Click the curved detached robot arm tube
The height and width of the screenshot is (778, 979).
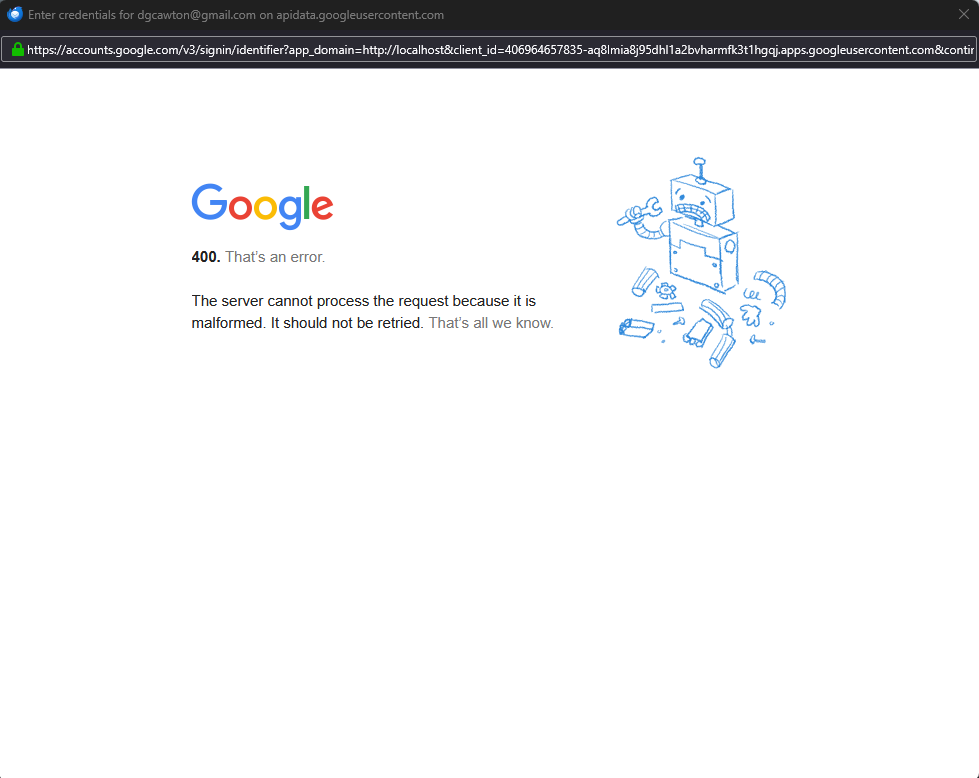pos(770,288)
